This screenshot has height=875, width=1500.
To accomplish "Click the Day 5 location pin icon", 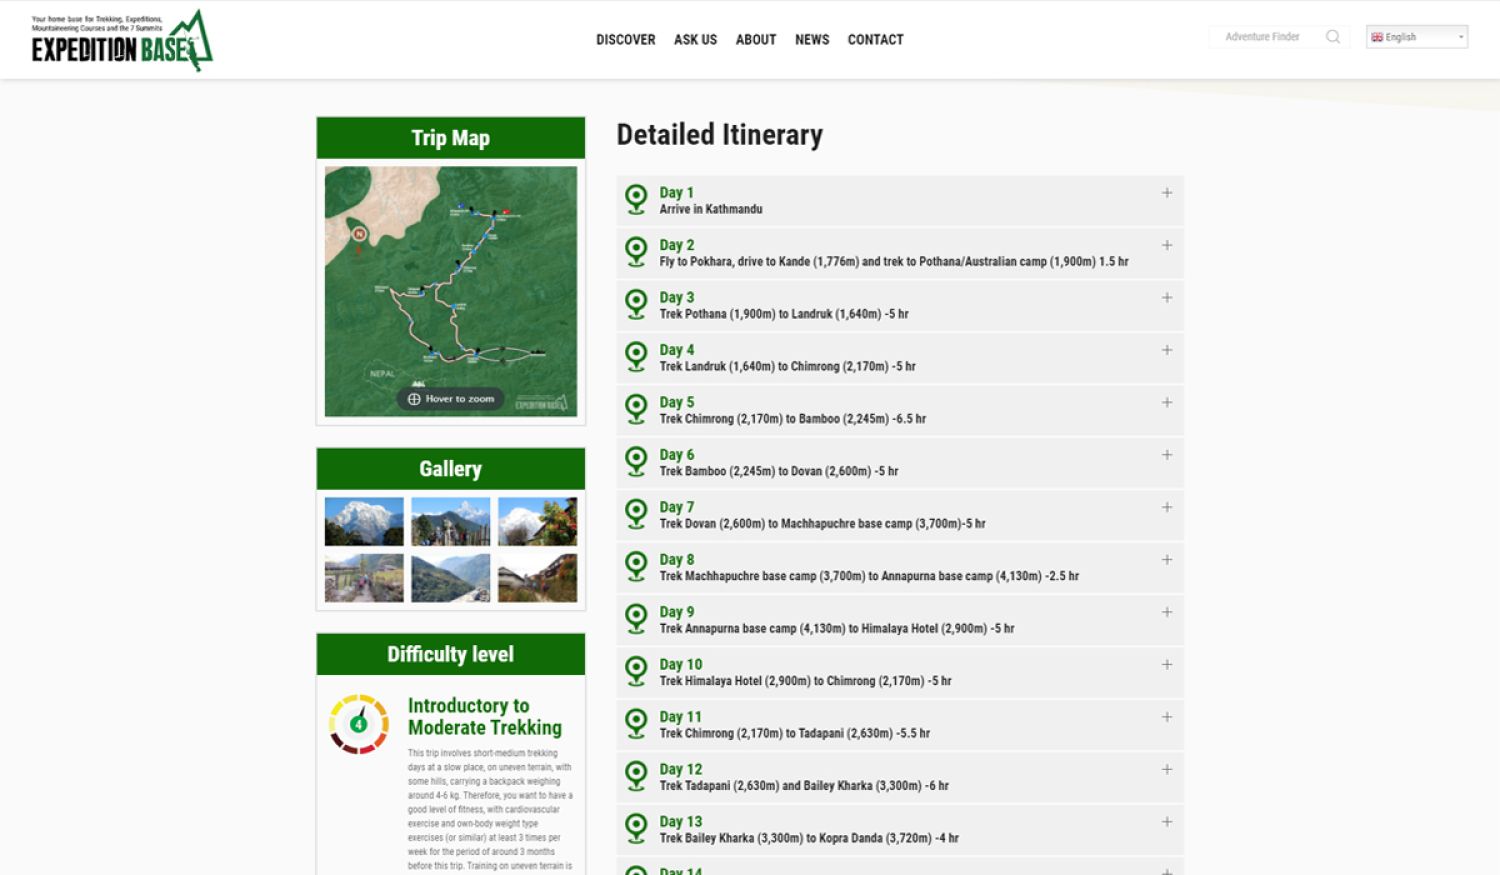I will (x=636, y=409).
